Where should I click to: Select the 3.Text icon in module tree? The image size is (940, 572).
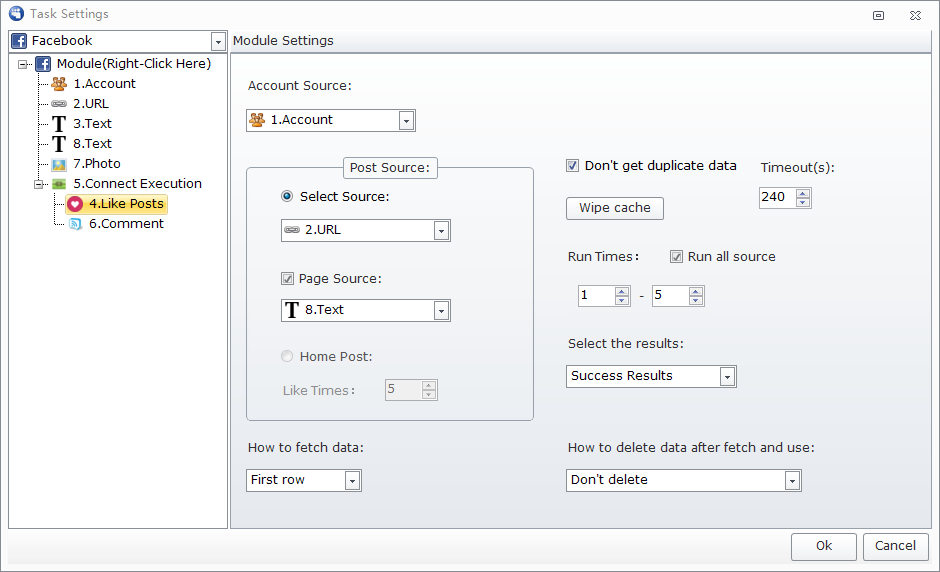point(59,124)
